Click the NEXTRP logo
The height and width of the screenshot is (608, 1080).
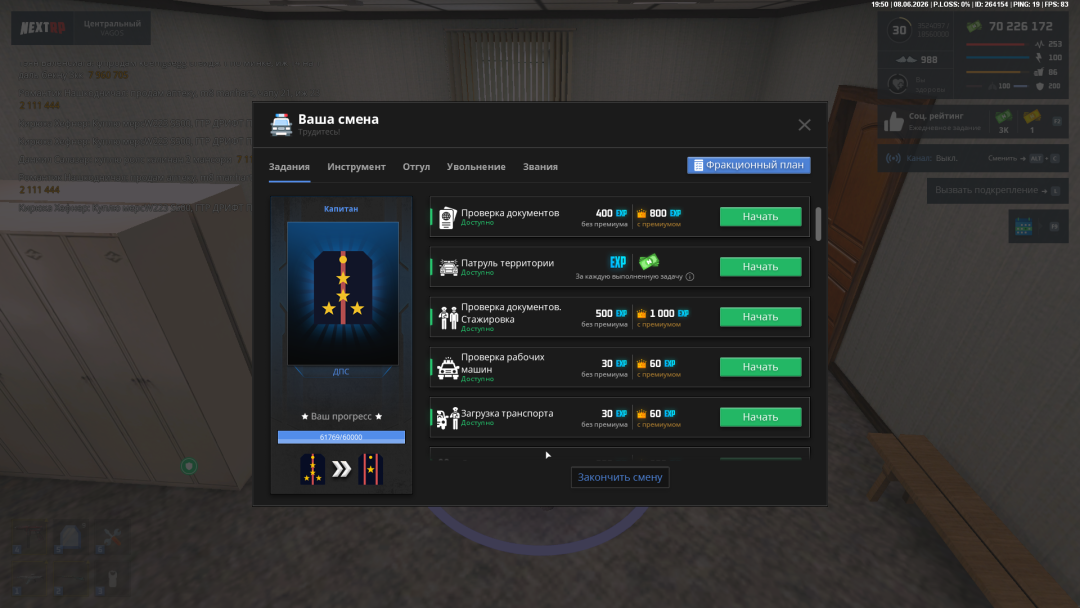(43, 28)
